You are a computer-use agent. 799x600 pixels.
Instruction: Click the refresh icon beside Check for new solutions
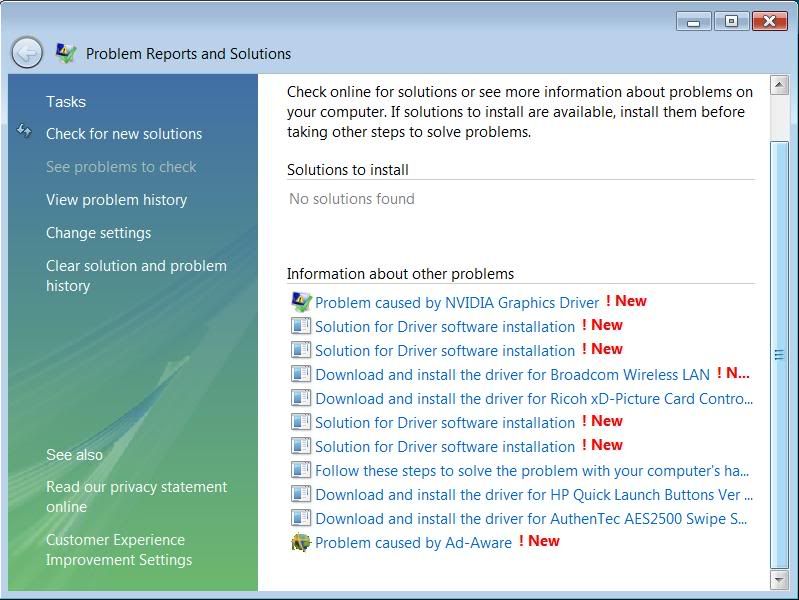pos(25,132)
